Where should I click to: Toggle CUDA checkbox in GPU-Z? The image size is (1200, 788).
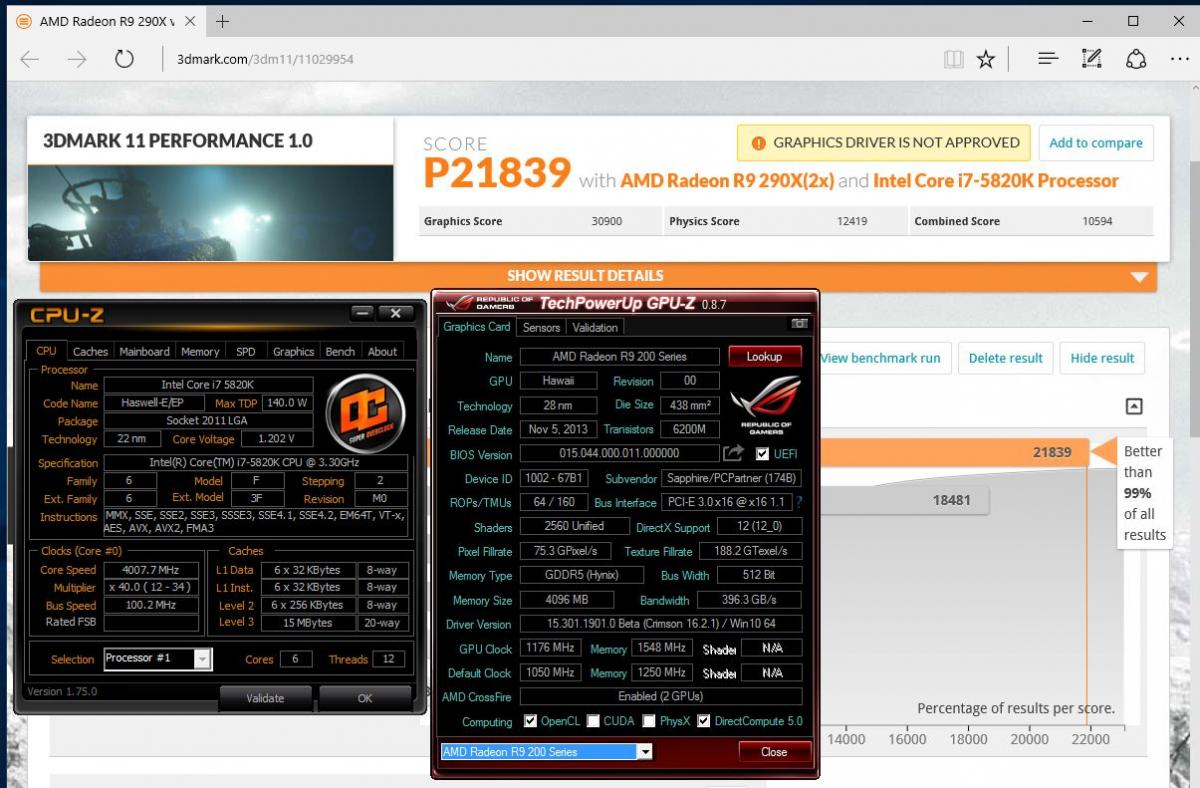coord(594,721)
